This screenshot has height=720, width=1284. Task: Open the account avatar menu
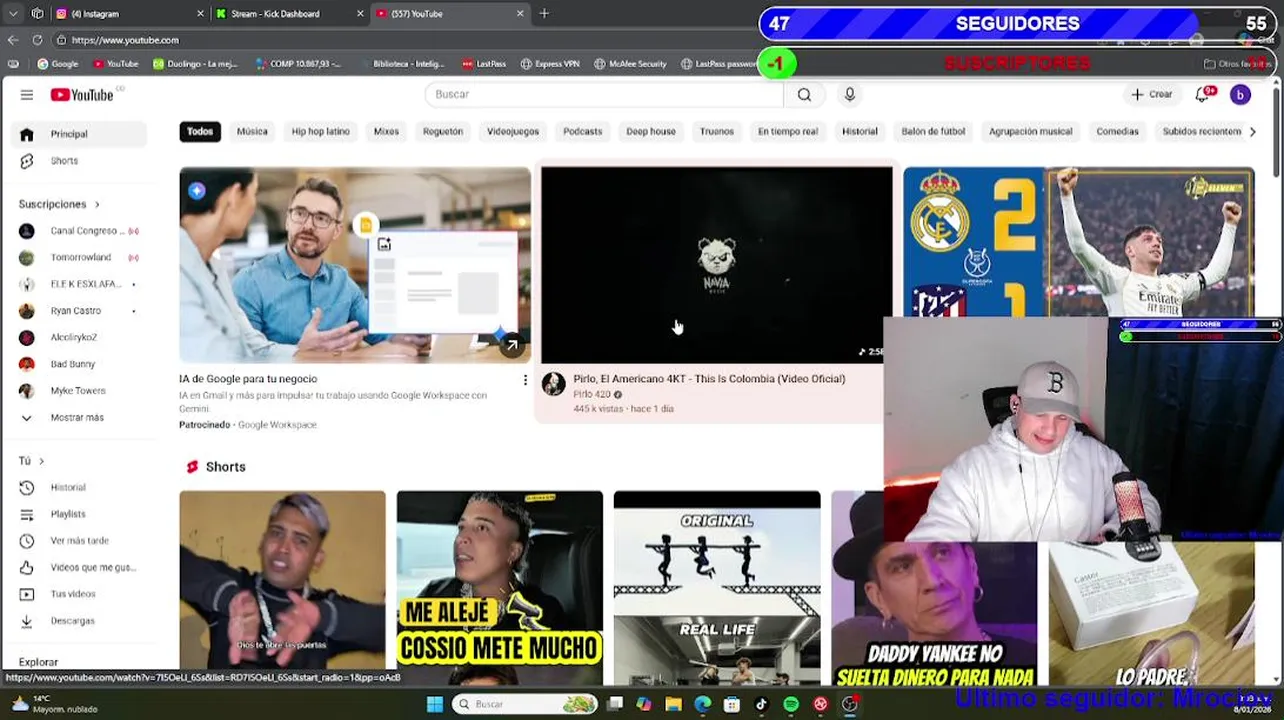tap(1240, 94)
